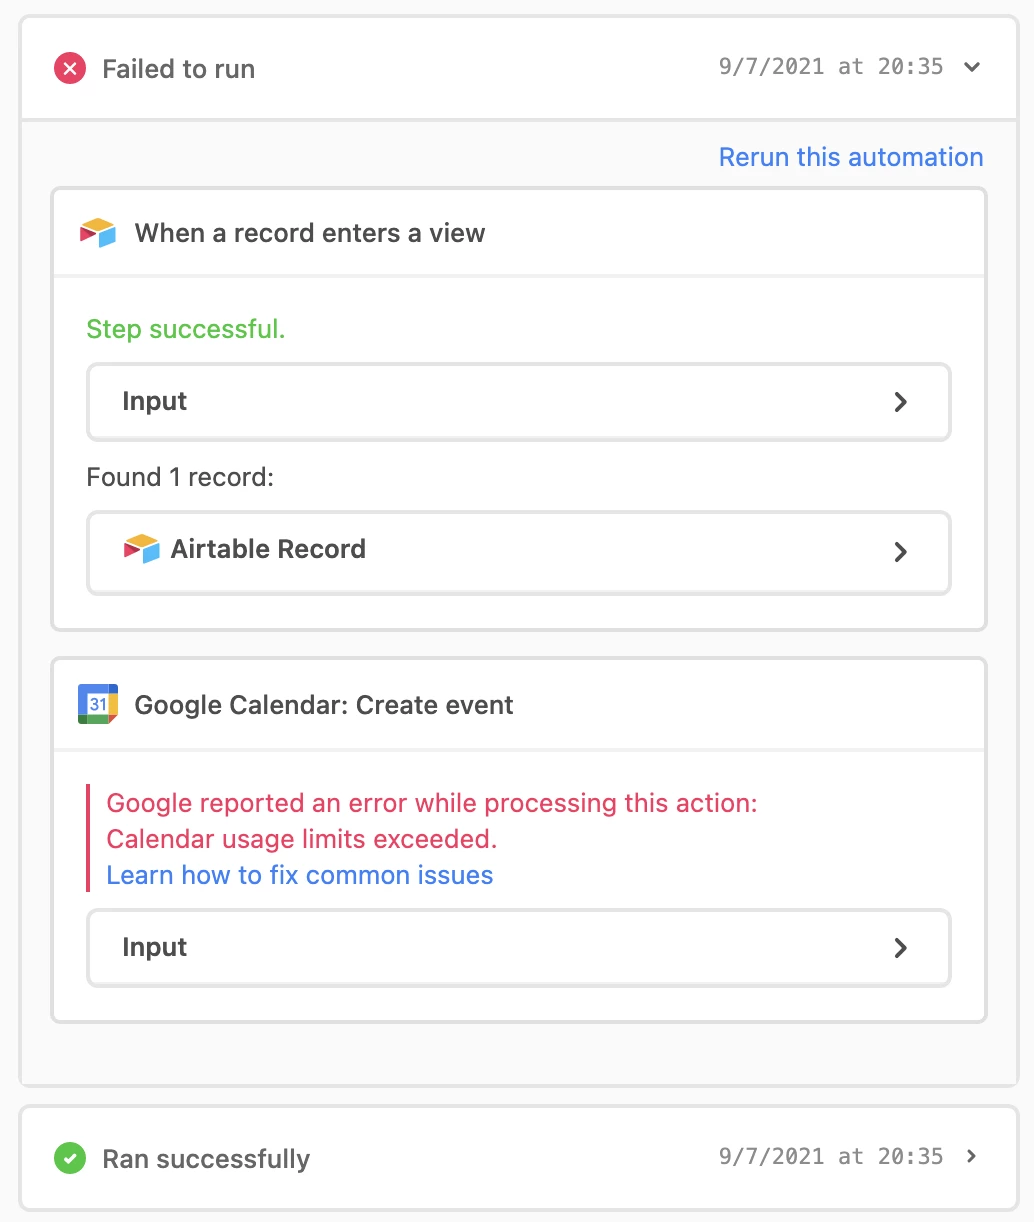This screenshot has height=1222, width=1034.
Task: Collapse the failed run with the down chevron
Action: [972, 67]
